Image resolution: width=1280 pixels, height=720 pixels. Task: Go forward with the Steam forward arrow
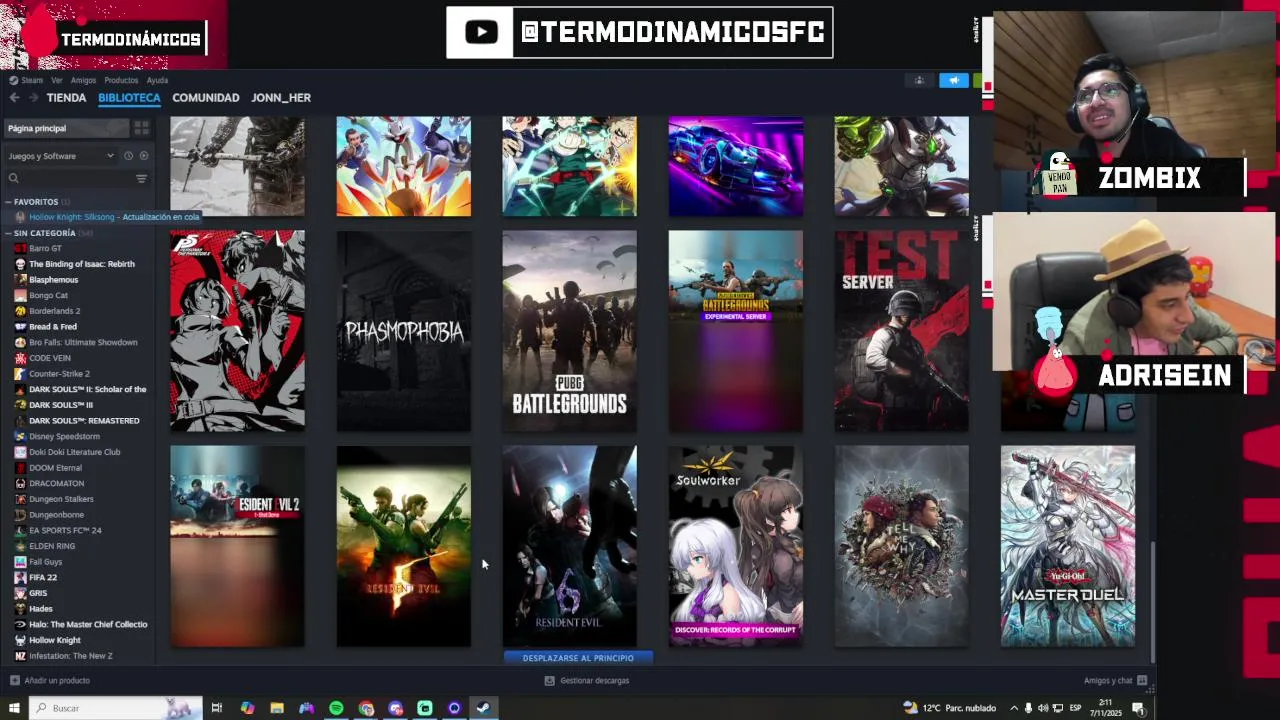pos(33,98)
